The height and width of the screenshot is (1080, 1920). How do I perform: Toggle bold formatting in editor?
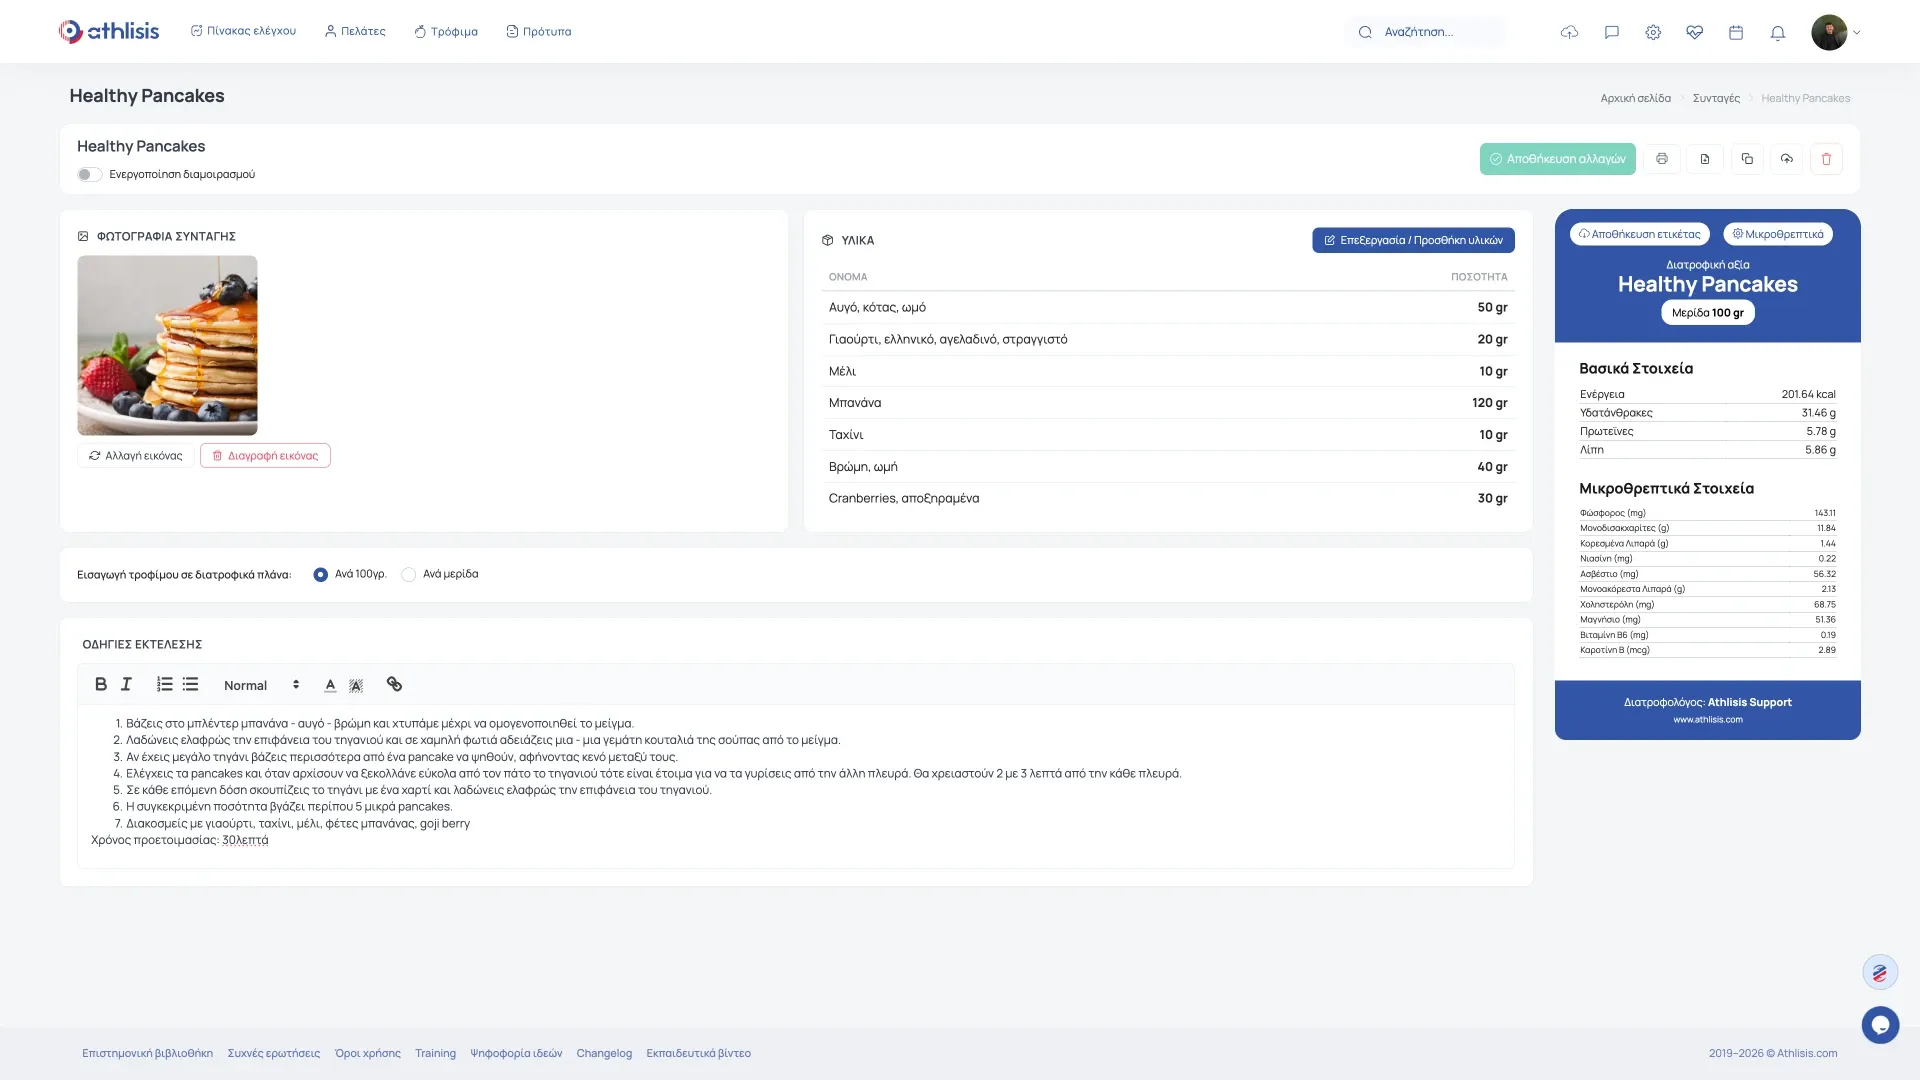coord(100,685)
